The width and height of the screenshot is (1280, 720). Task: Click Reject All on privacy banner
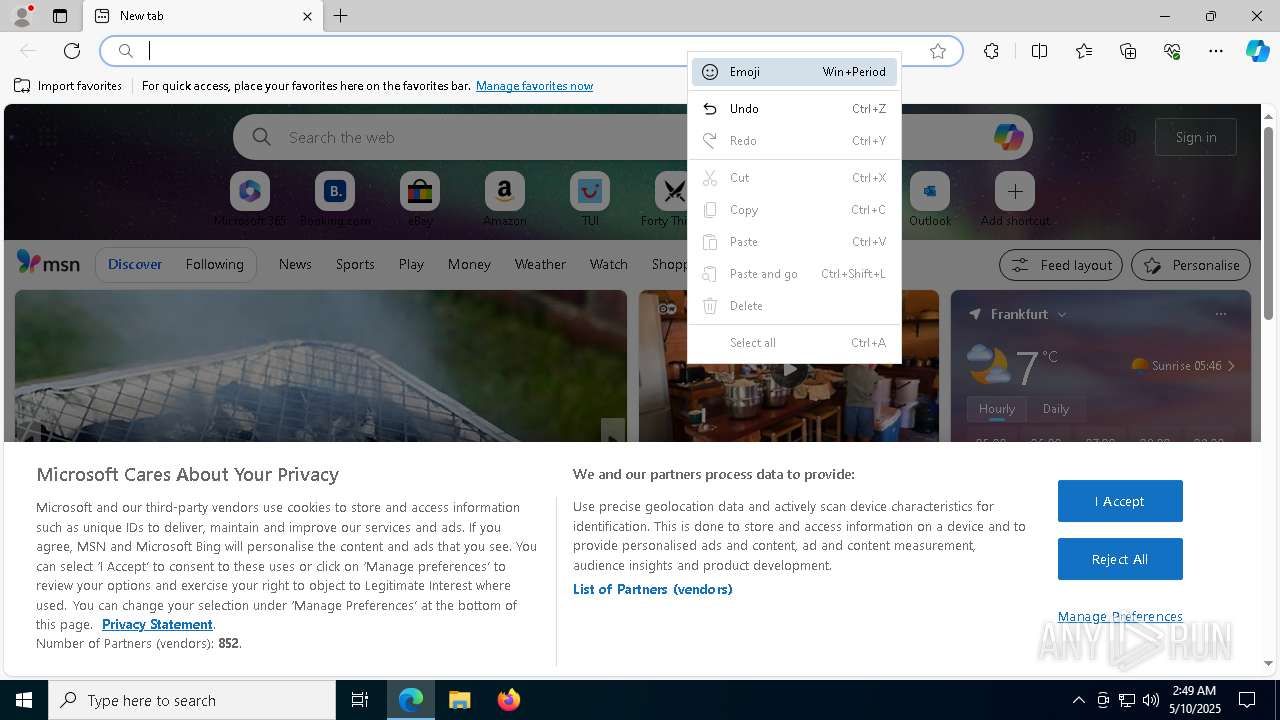click(x=1120, y=559)
